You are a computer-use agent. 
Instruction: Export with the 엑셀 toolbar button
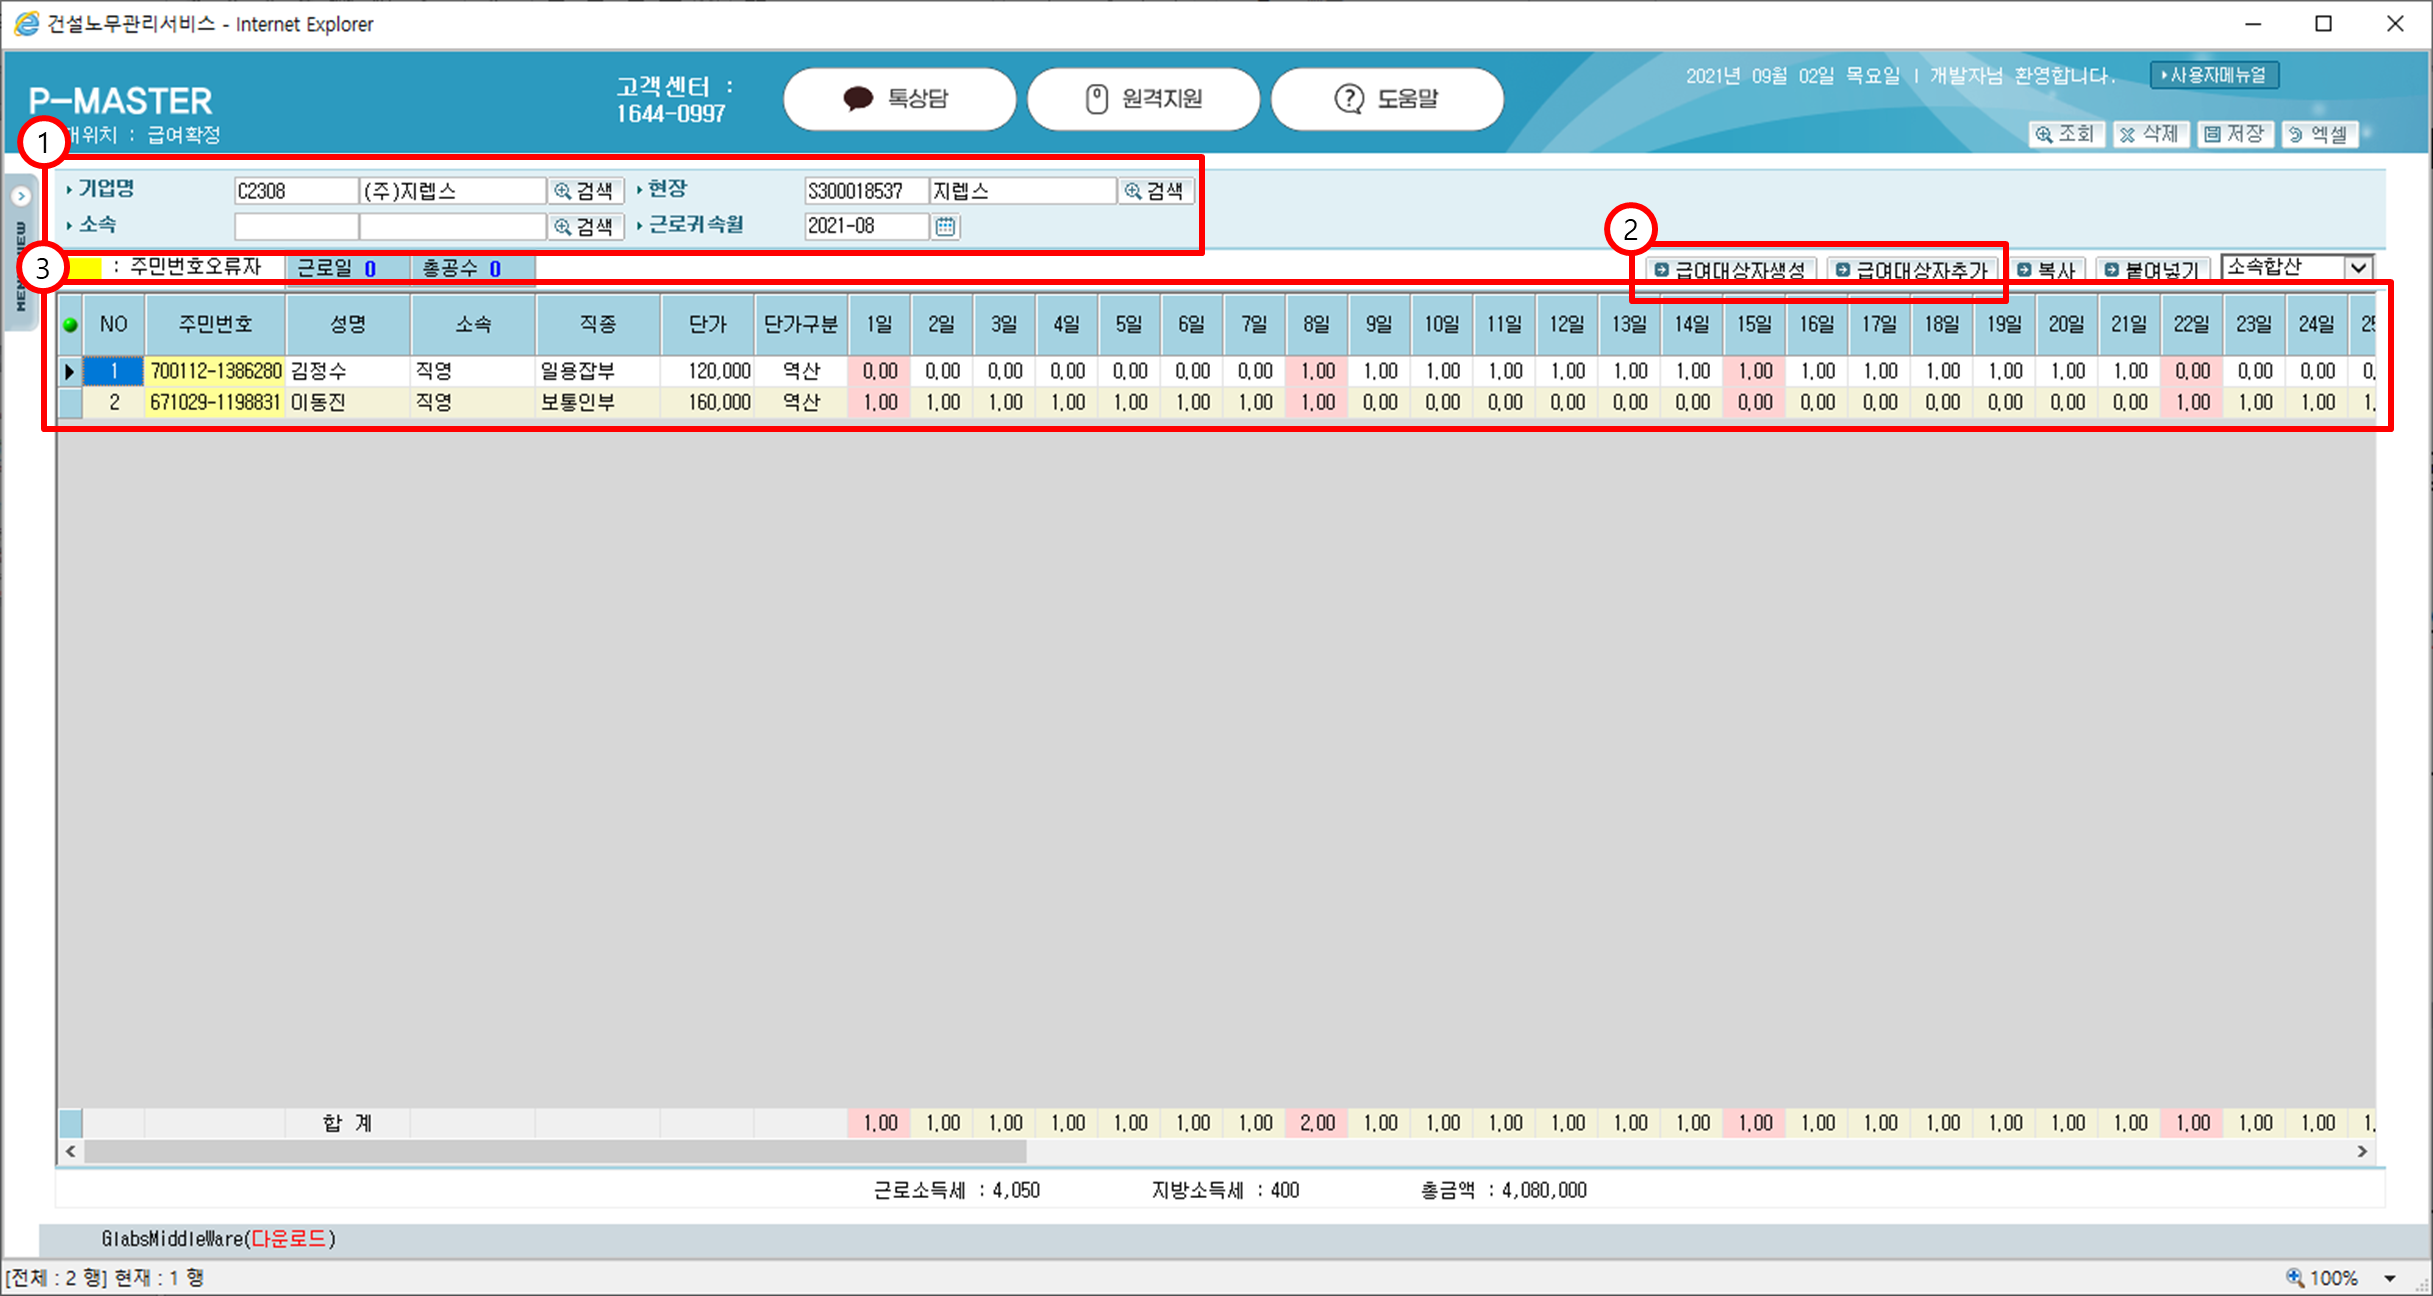(2320, 134)
